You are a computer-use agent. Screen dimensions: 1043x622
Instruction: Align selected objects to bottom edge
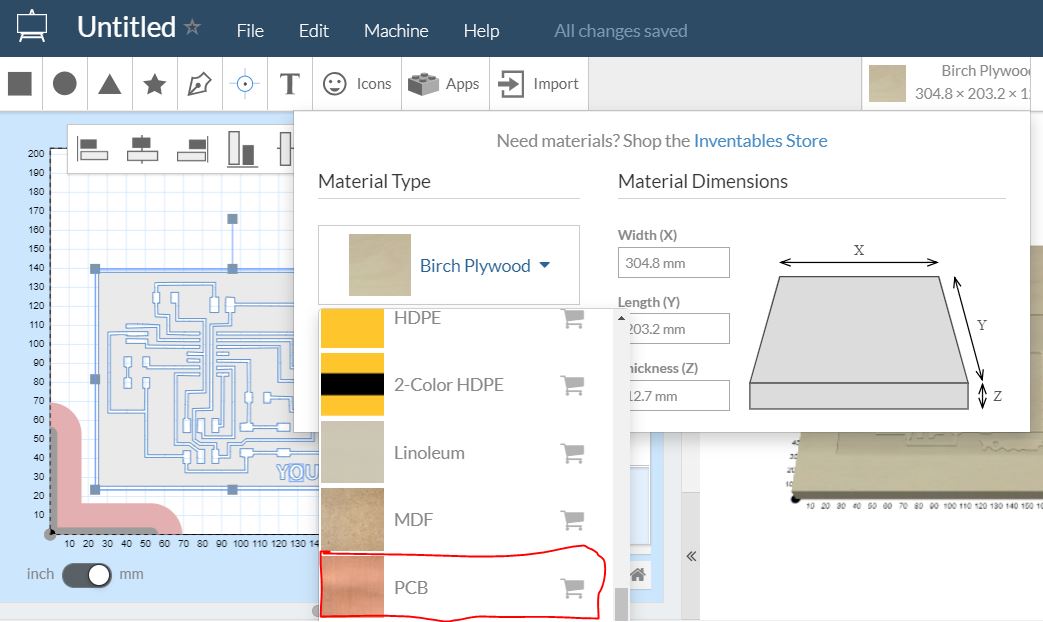(241, 148)
